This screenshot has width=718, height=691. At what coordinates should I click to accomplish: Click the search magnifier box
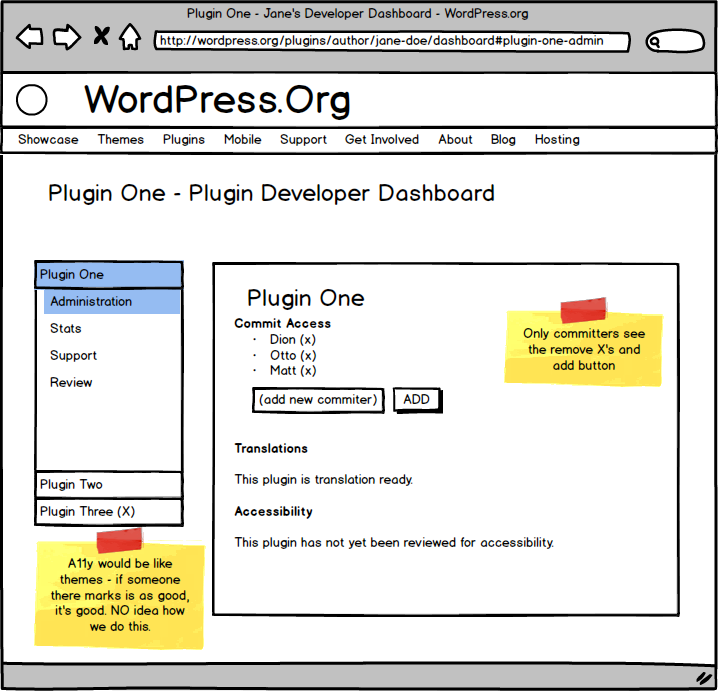point(675,42)
